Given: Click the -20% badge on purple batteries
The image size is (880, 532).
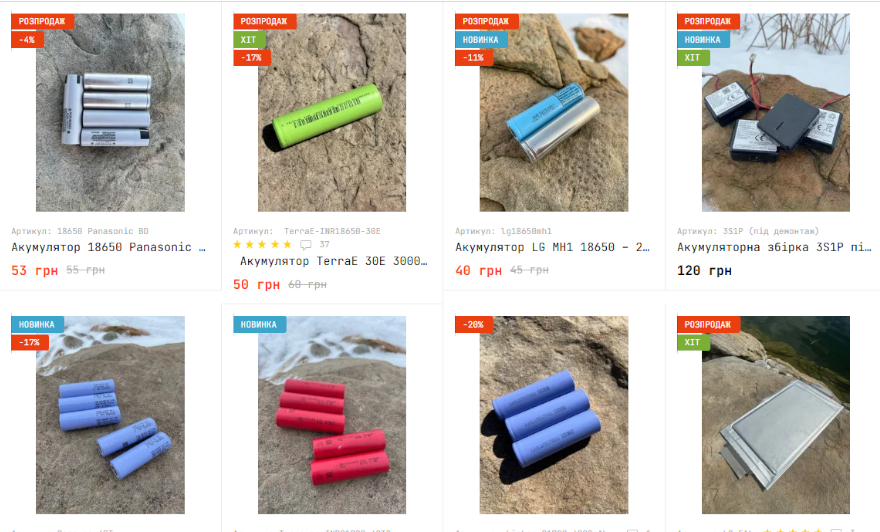Looking at the screenshot, I should pos(474,324).
